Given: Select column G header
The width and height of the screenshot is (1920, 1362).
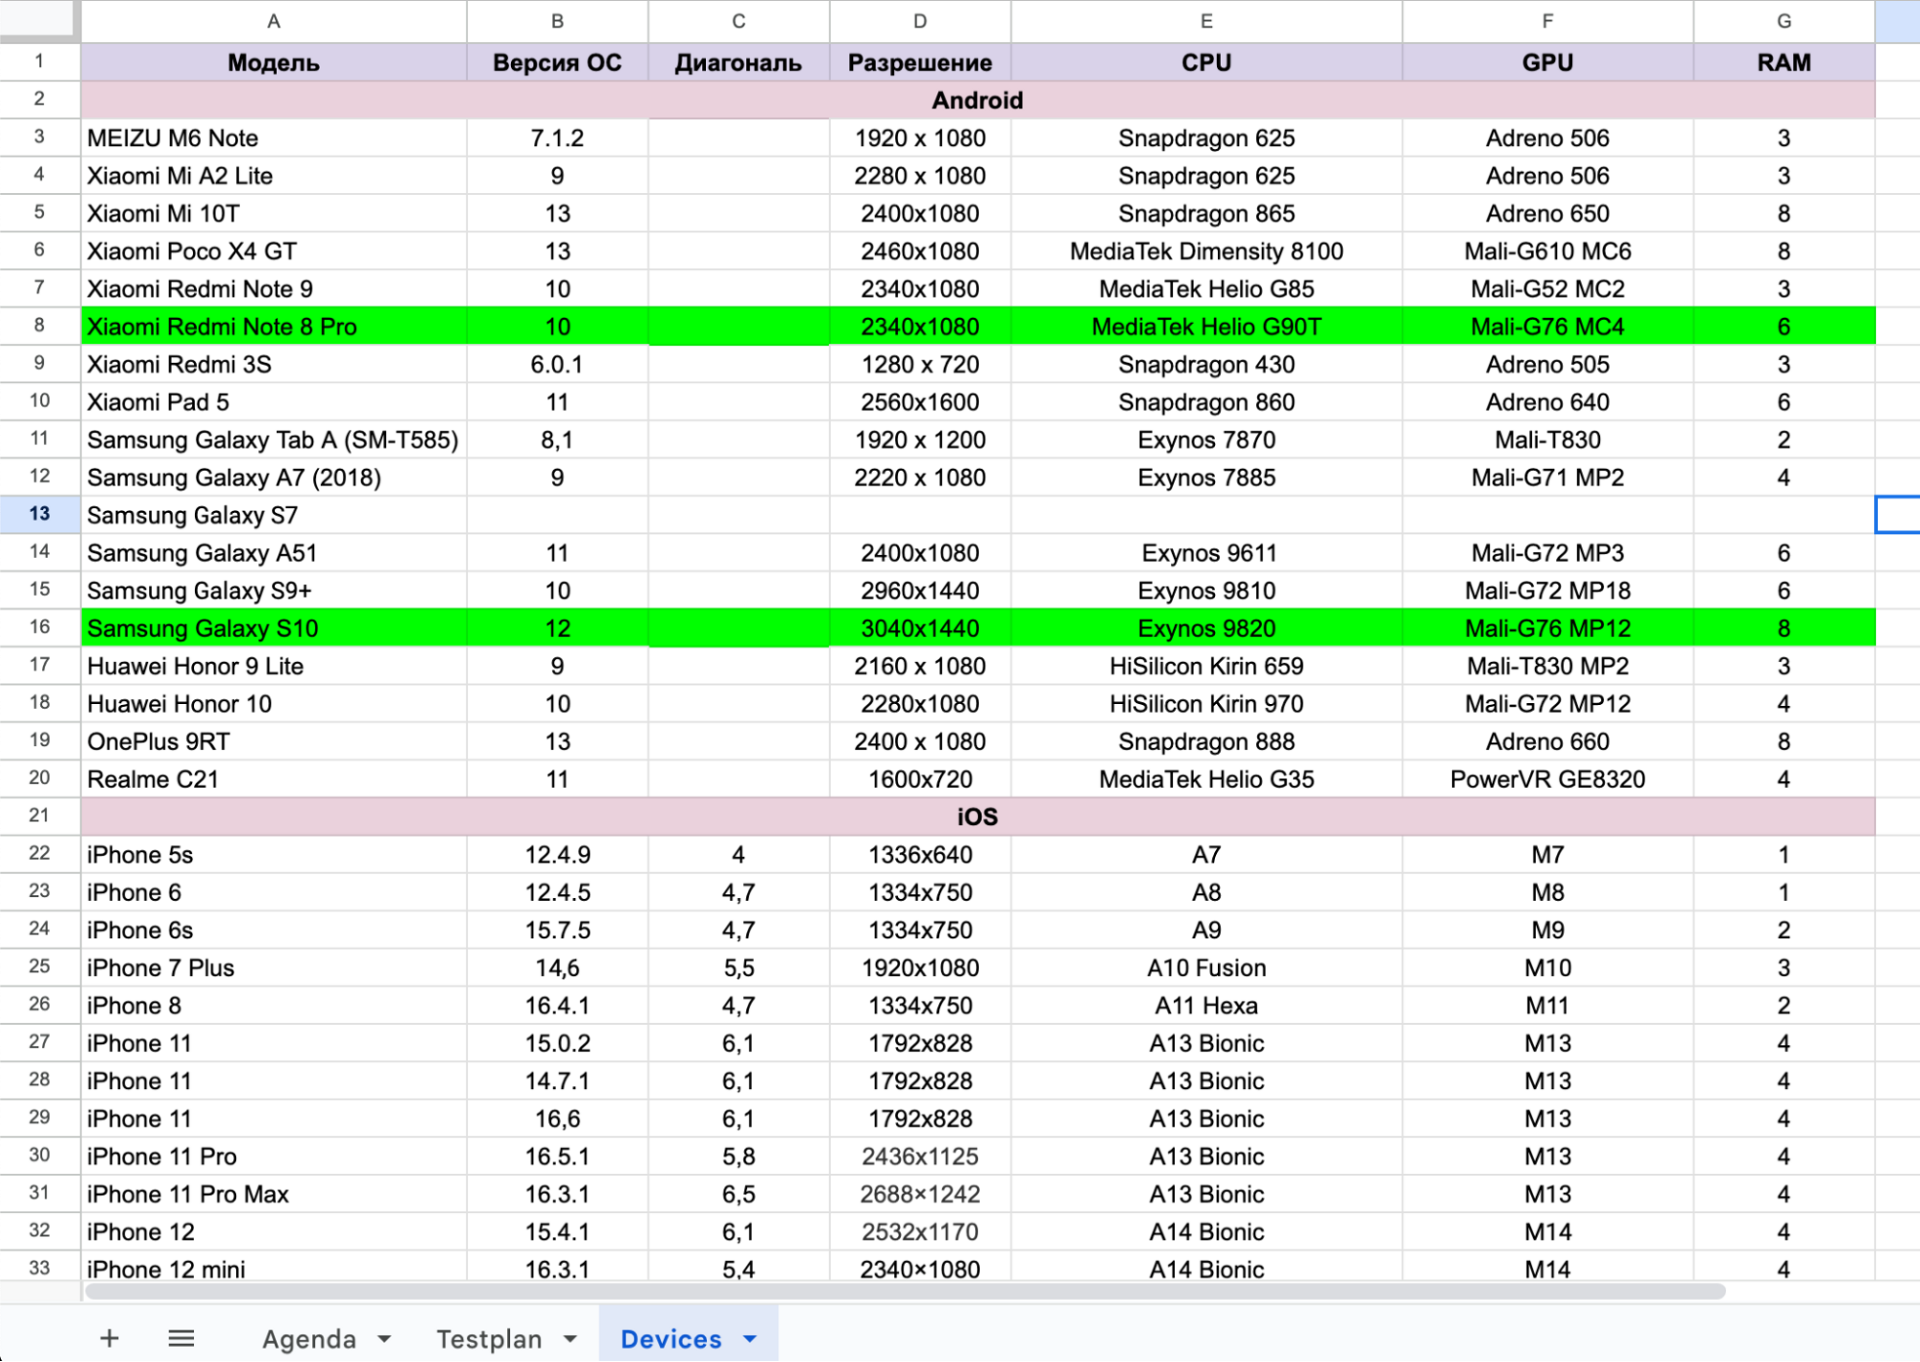Looking at the screenshot, I should [1783, 21].
